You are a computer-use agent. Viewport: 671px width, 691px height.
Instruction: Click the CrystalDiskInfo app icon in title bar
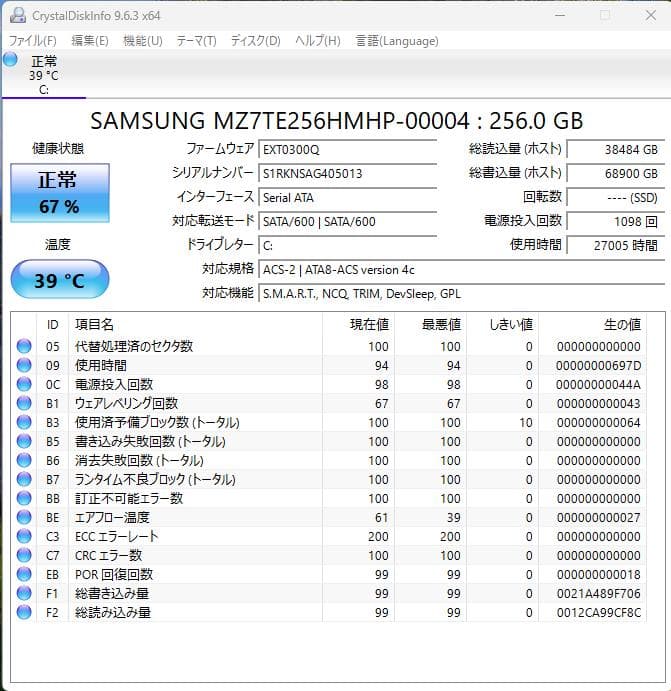tap(18, 15)
